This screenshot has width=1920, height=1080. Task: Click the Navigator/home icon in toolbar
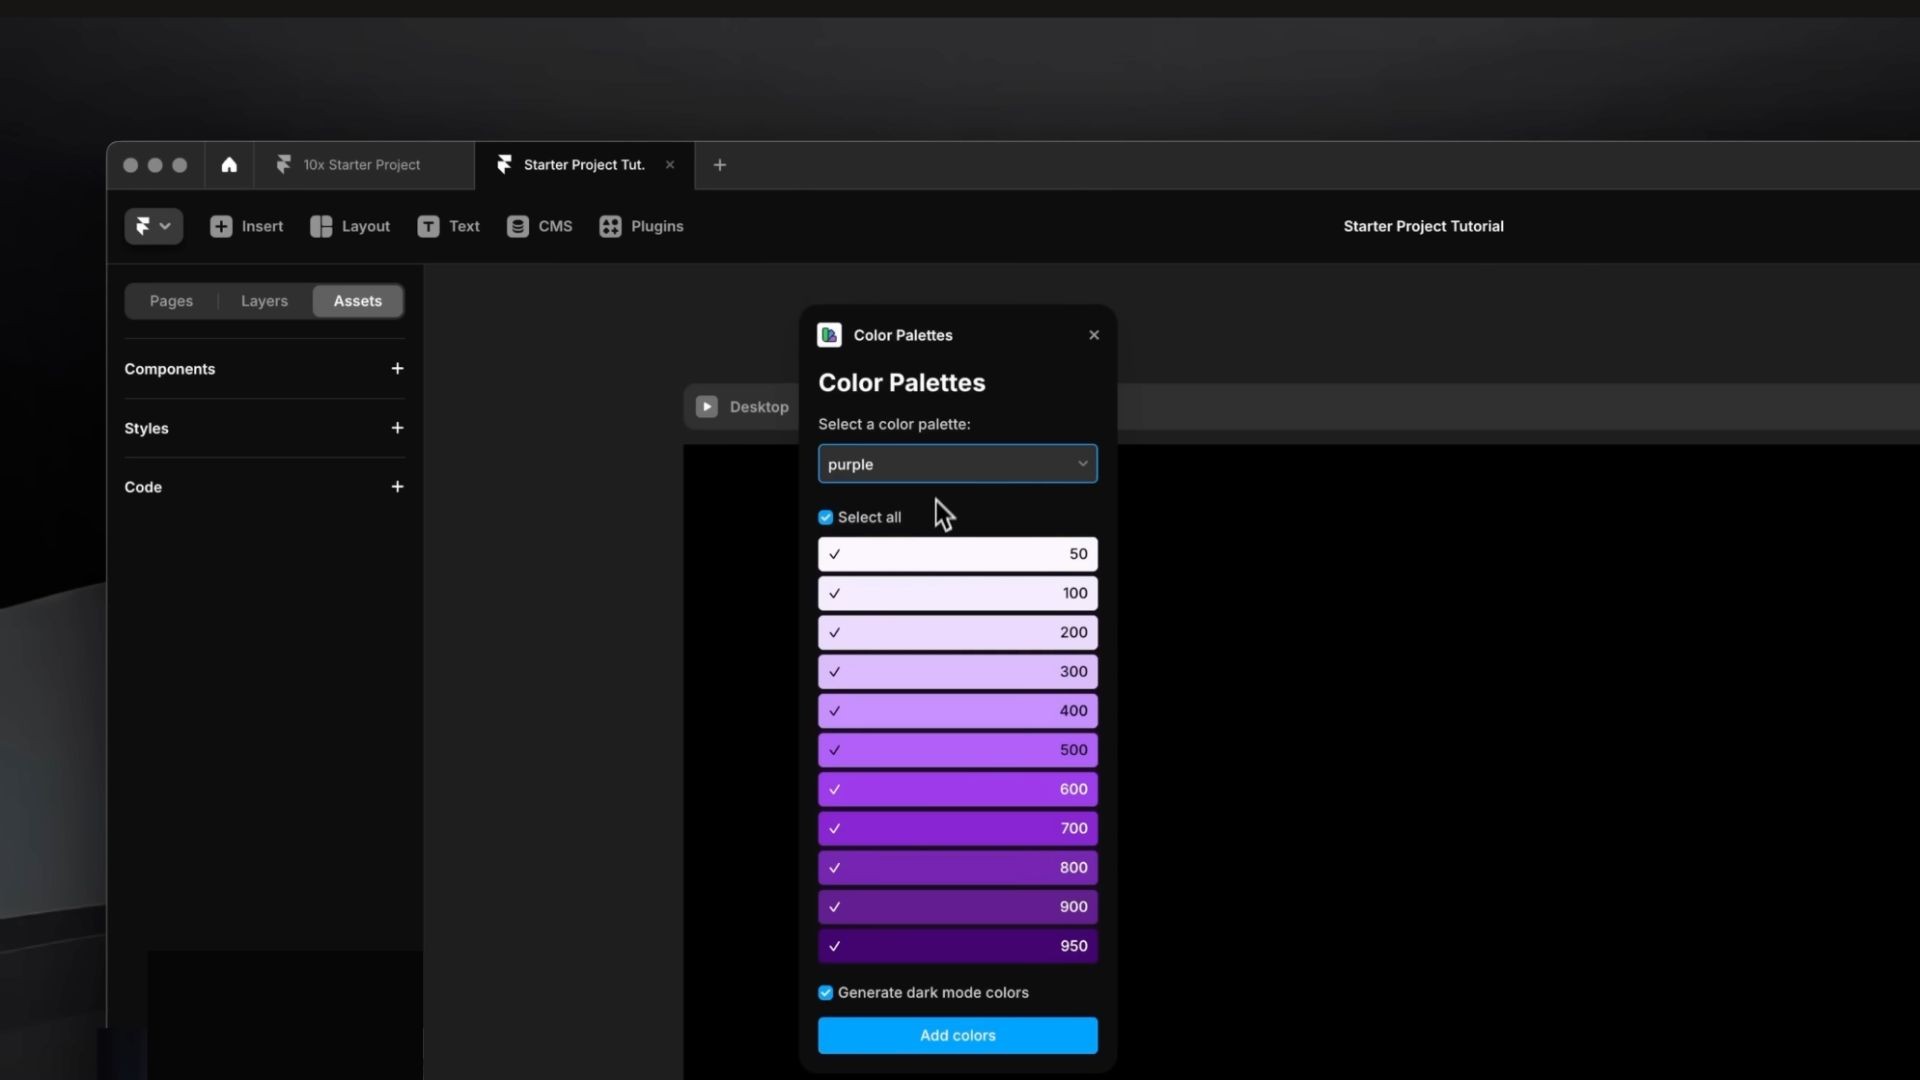(228, 164)
